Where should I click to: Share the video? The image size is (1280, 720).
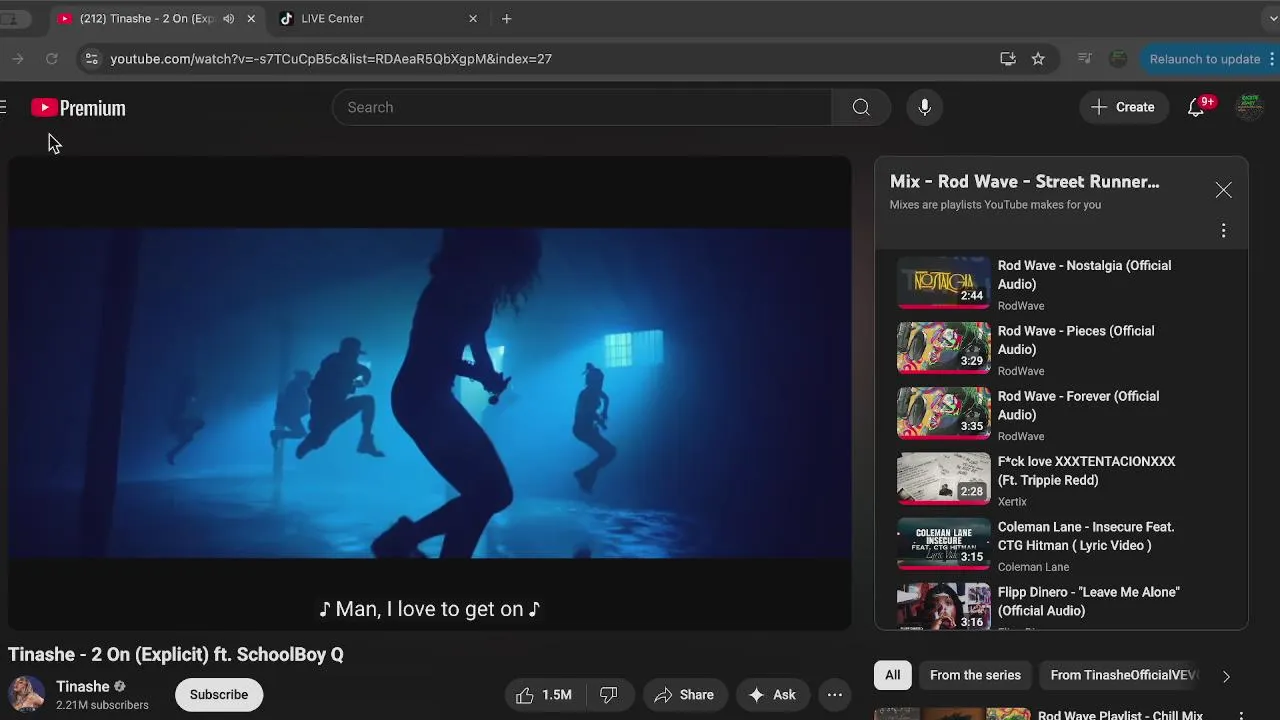(x=684, y=695)
